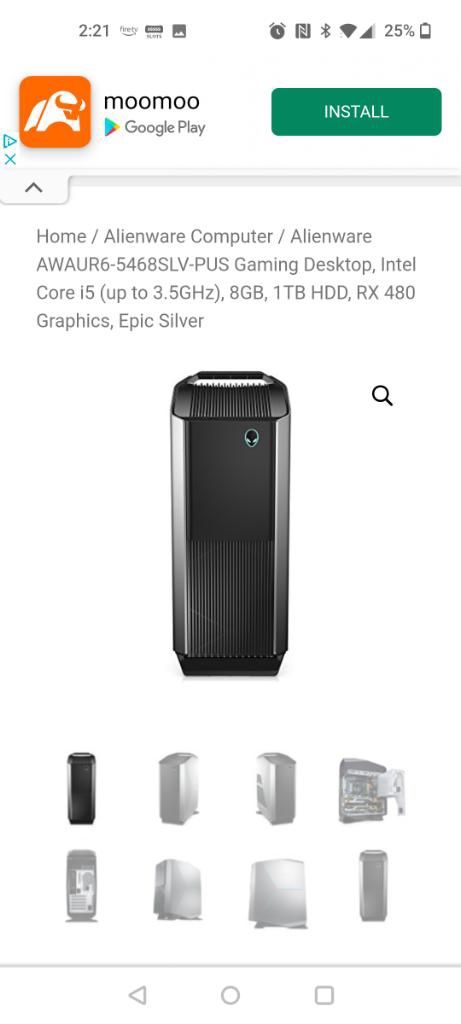Select the third silver side-view thumbnail
The width and height of the screenshot is (461, 1024).
[276, 788]
